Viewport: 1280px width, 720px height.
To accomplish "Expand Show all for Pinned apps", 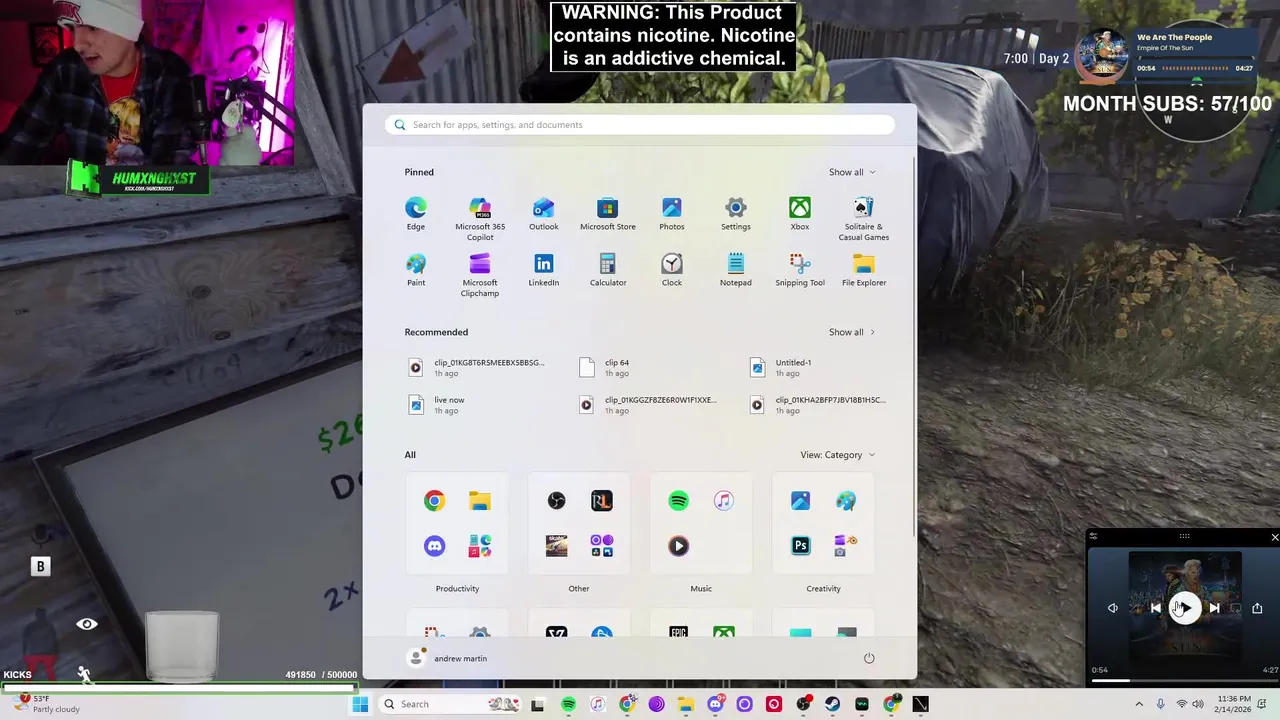I will click(x=852, y=172).
